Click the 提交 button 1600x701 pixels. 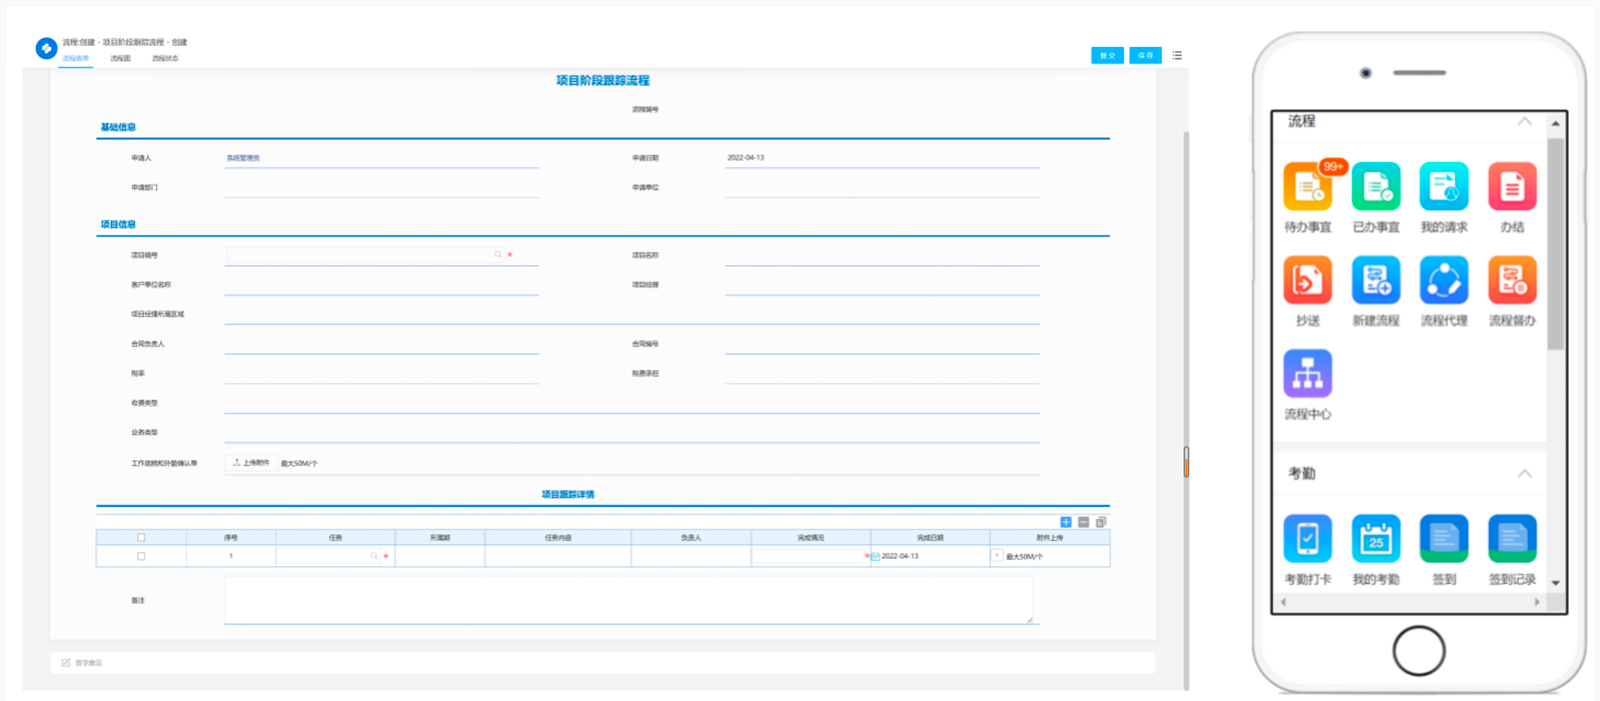1107,56
